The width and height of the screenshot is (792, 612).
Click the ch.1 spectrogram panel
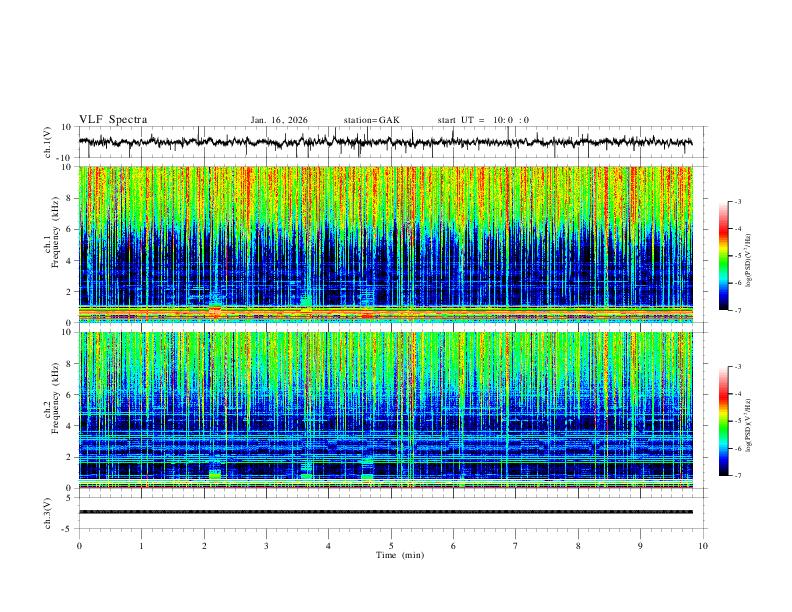tap(386, 244)
